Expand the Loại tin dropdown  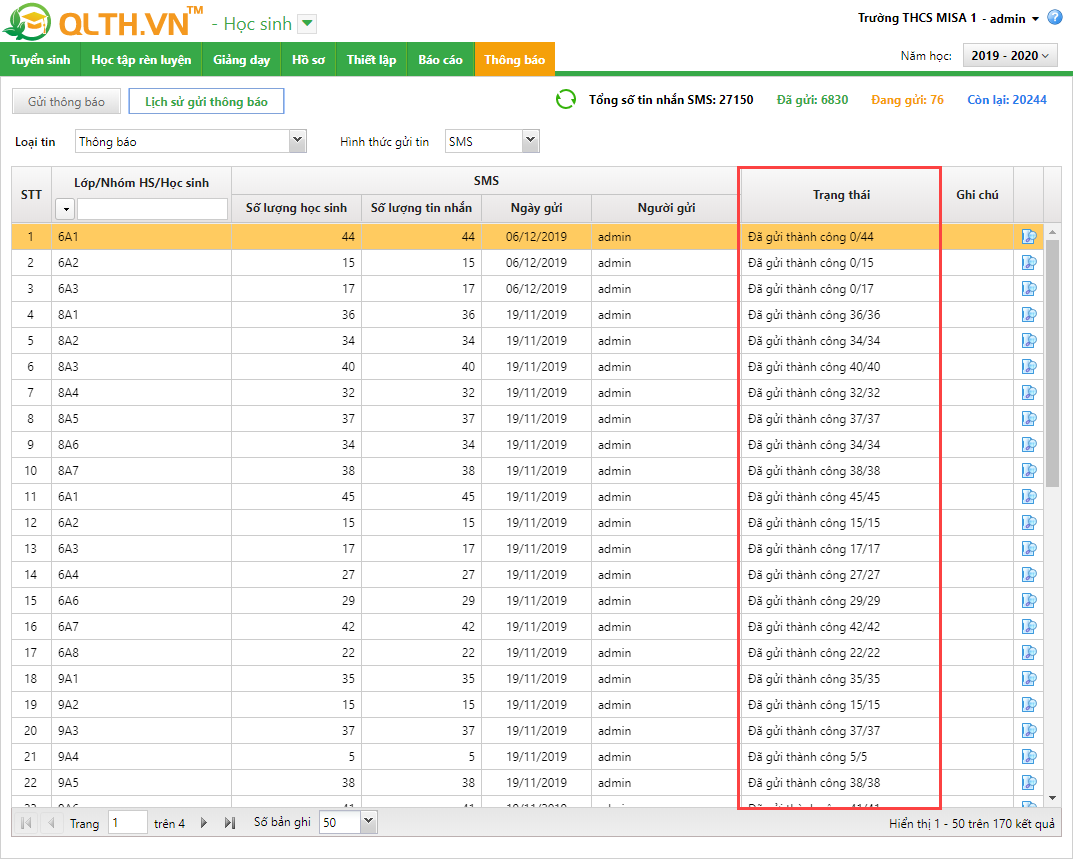297,142
